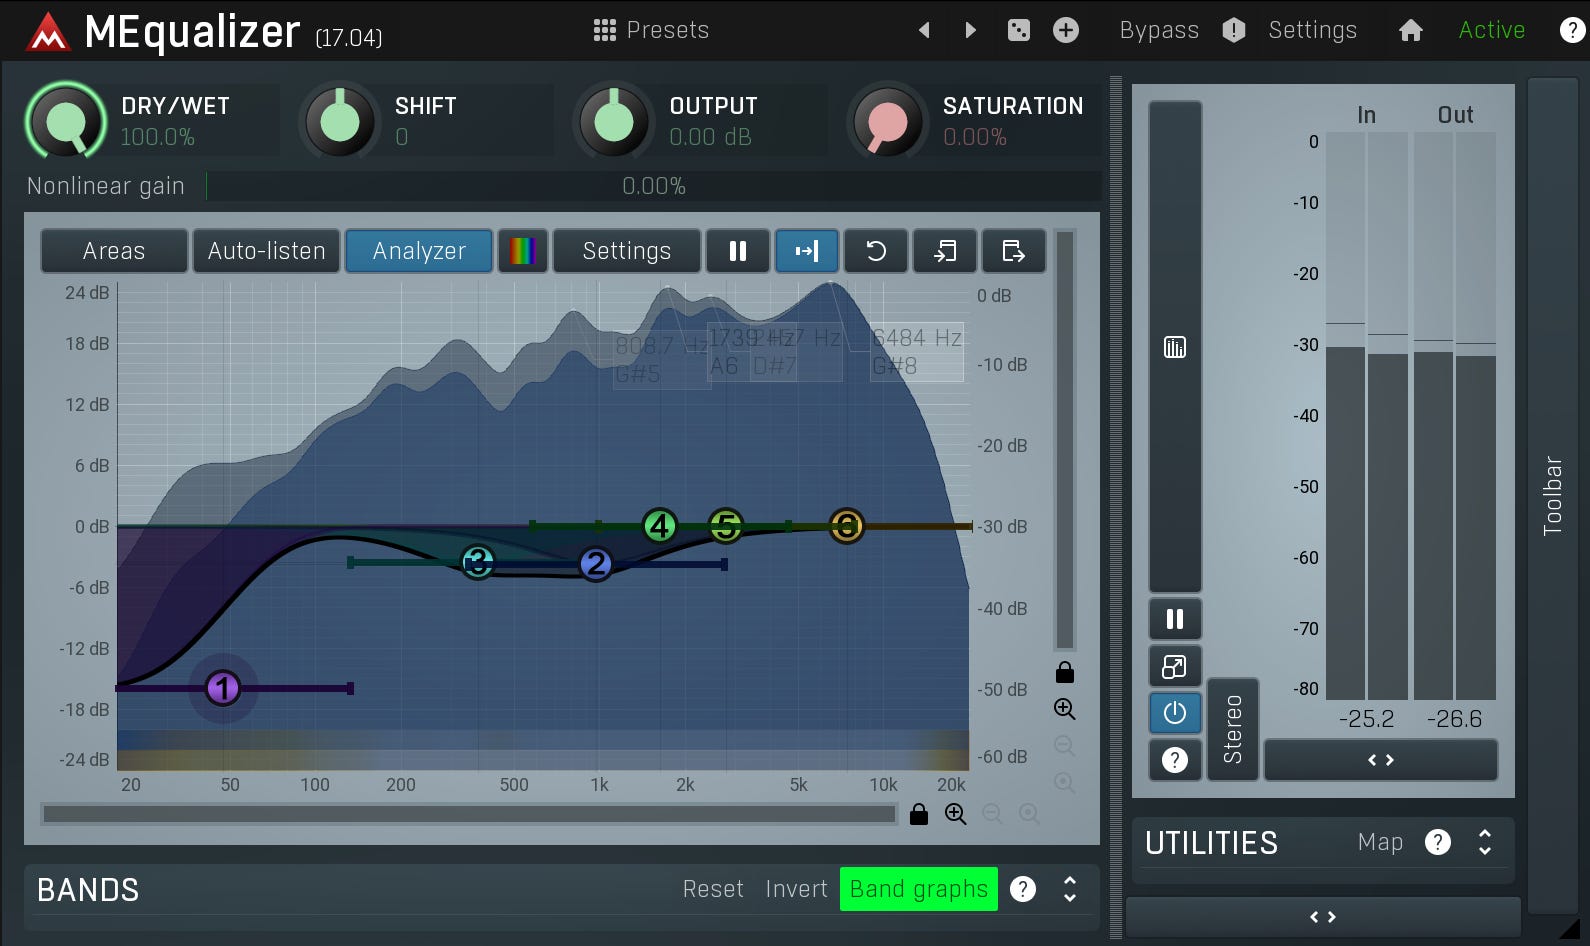Open the Presets browser
The height and width of the screenshot is (946, 1590).
(651, 30)
